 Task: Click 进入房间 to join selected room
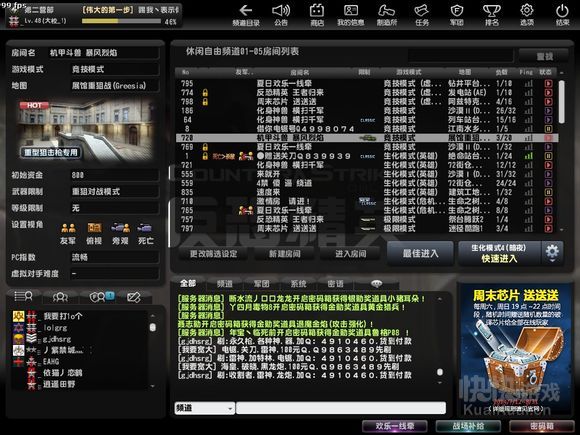pyautogui.click(x=351, y=254)
